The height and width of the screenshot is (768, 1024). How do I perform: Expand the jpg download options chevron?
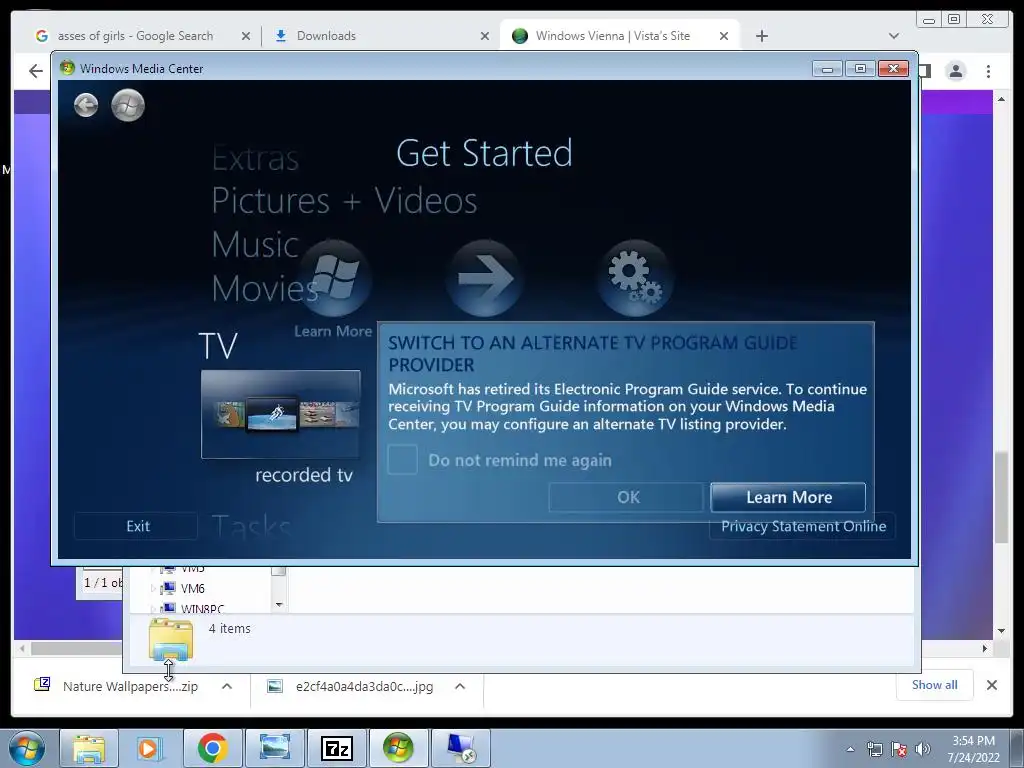(x=460, y=686)
